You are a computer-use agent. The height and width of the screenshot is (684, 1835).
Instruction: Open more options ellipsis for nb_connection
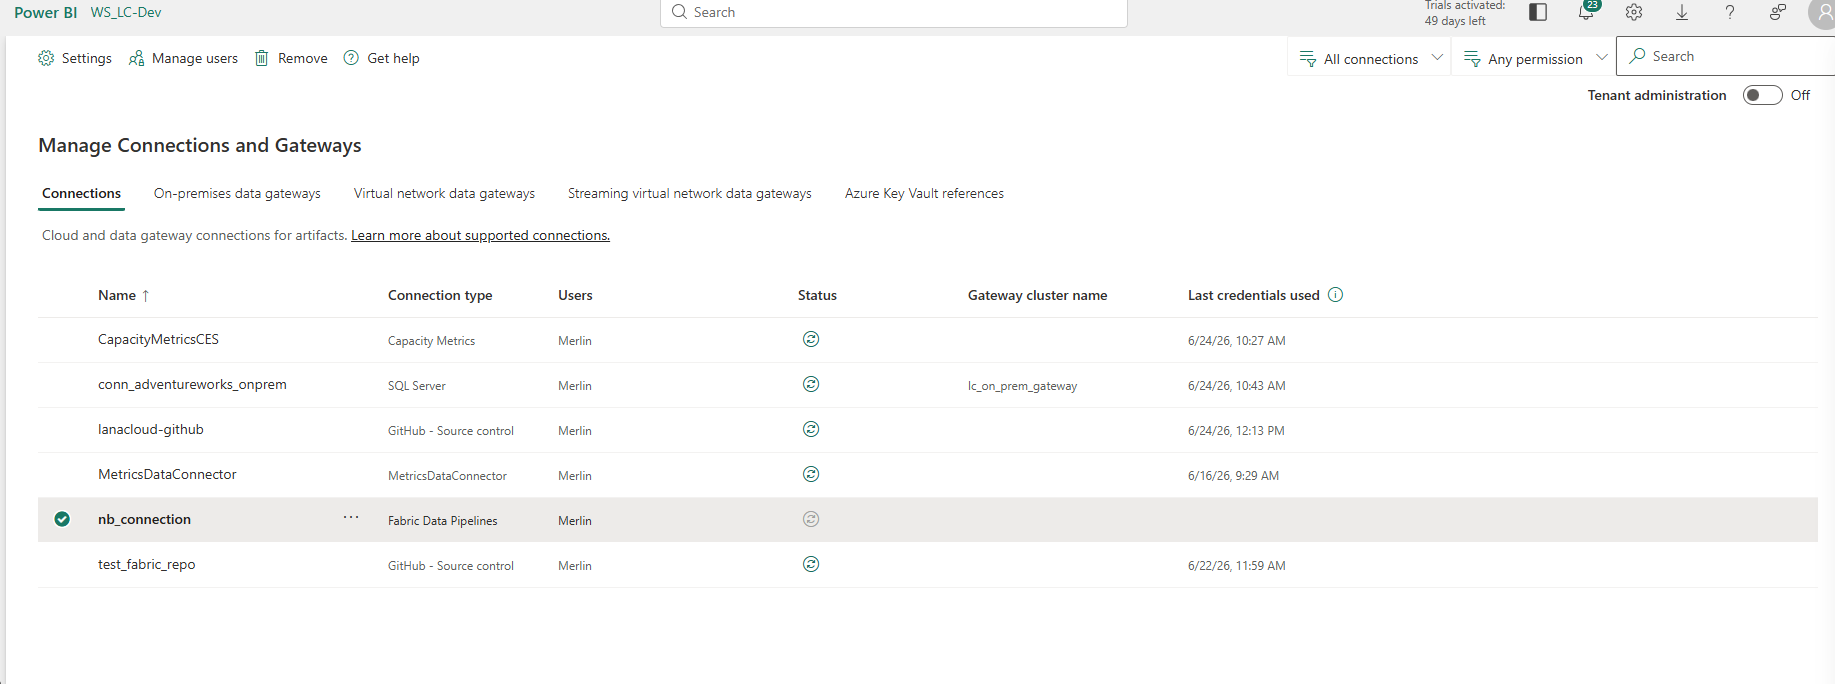[x=351, y=517]
